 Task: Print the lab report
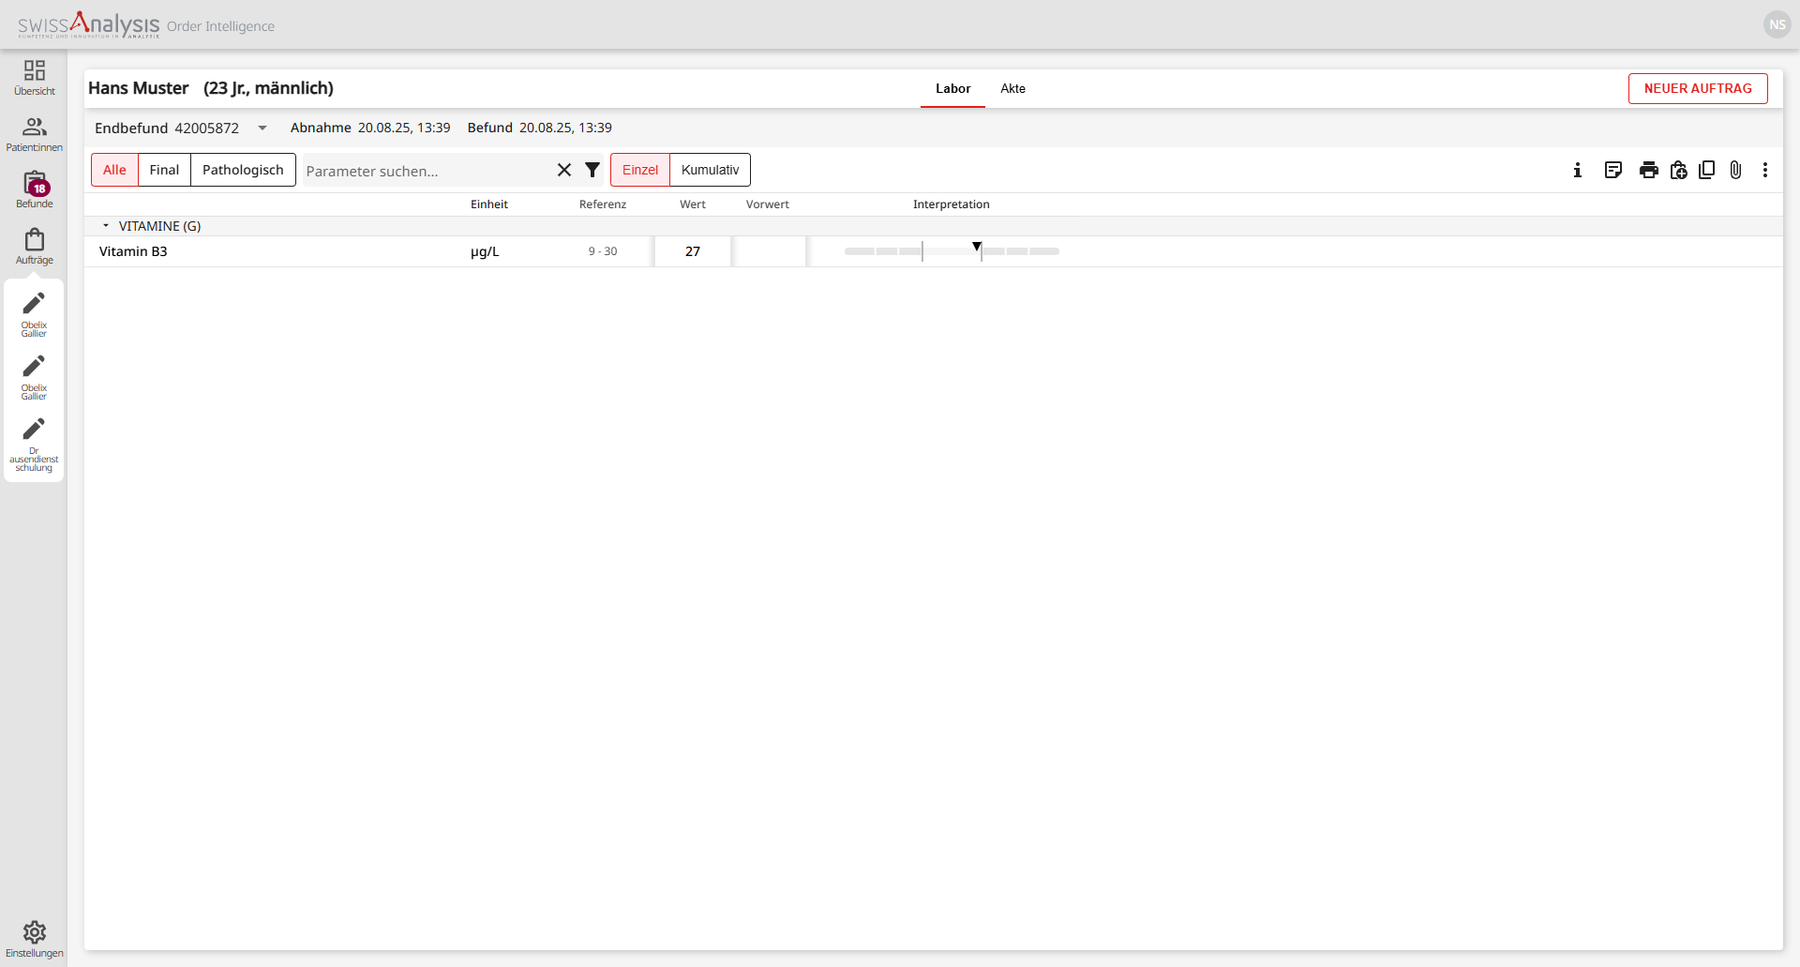(x=1649, y=170)
